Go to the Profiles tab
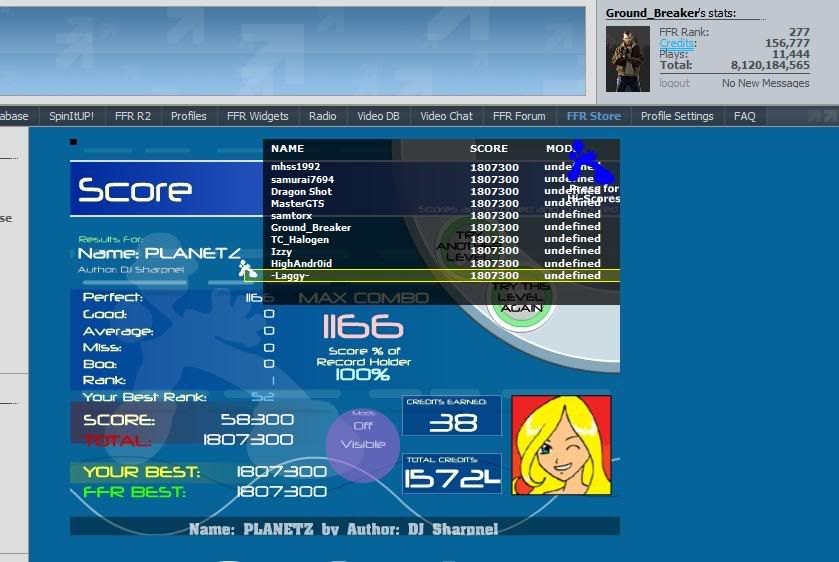The image size is (839, 562). point(188,116)
